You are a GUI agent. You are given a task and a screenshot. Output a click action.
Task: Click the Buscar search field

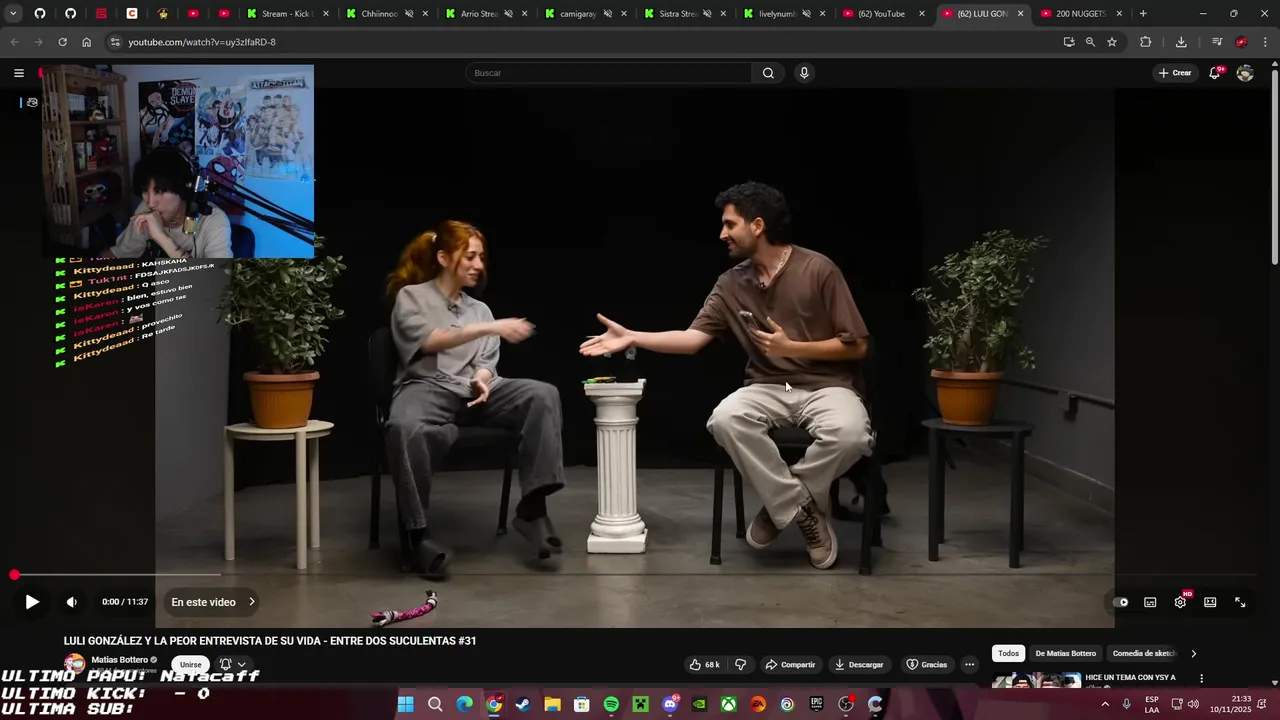[608, 73]
